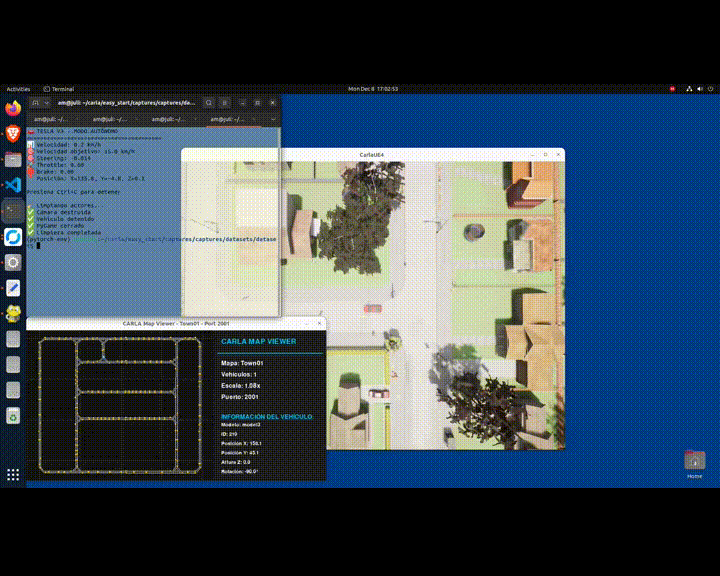Click the new tab button in terminal

[34, 102]
